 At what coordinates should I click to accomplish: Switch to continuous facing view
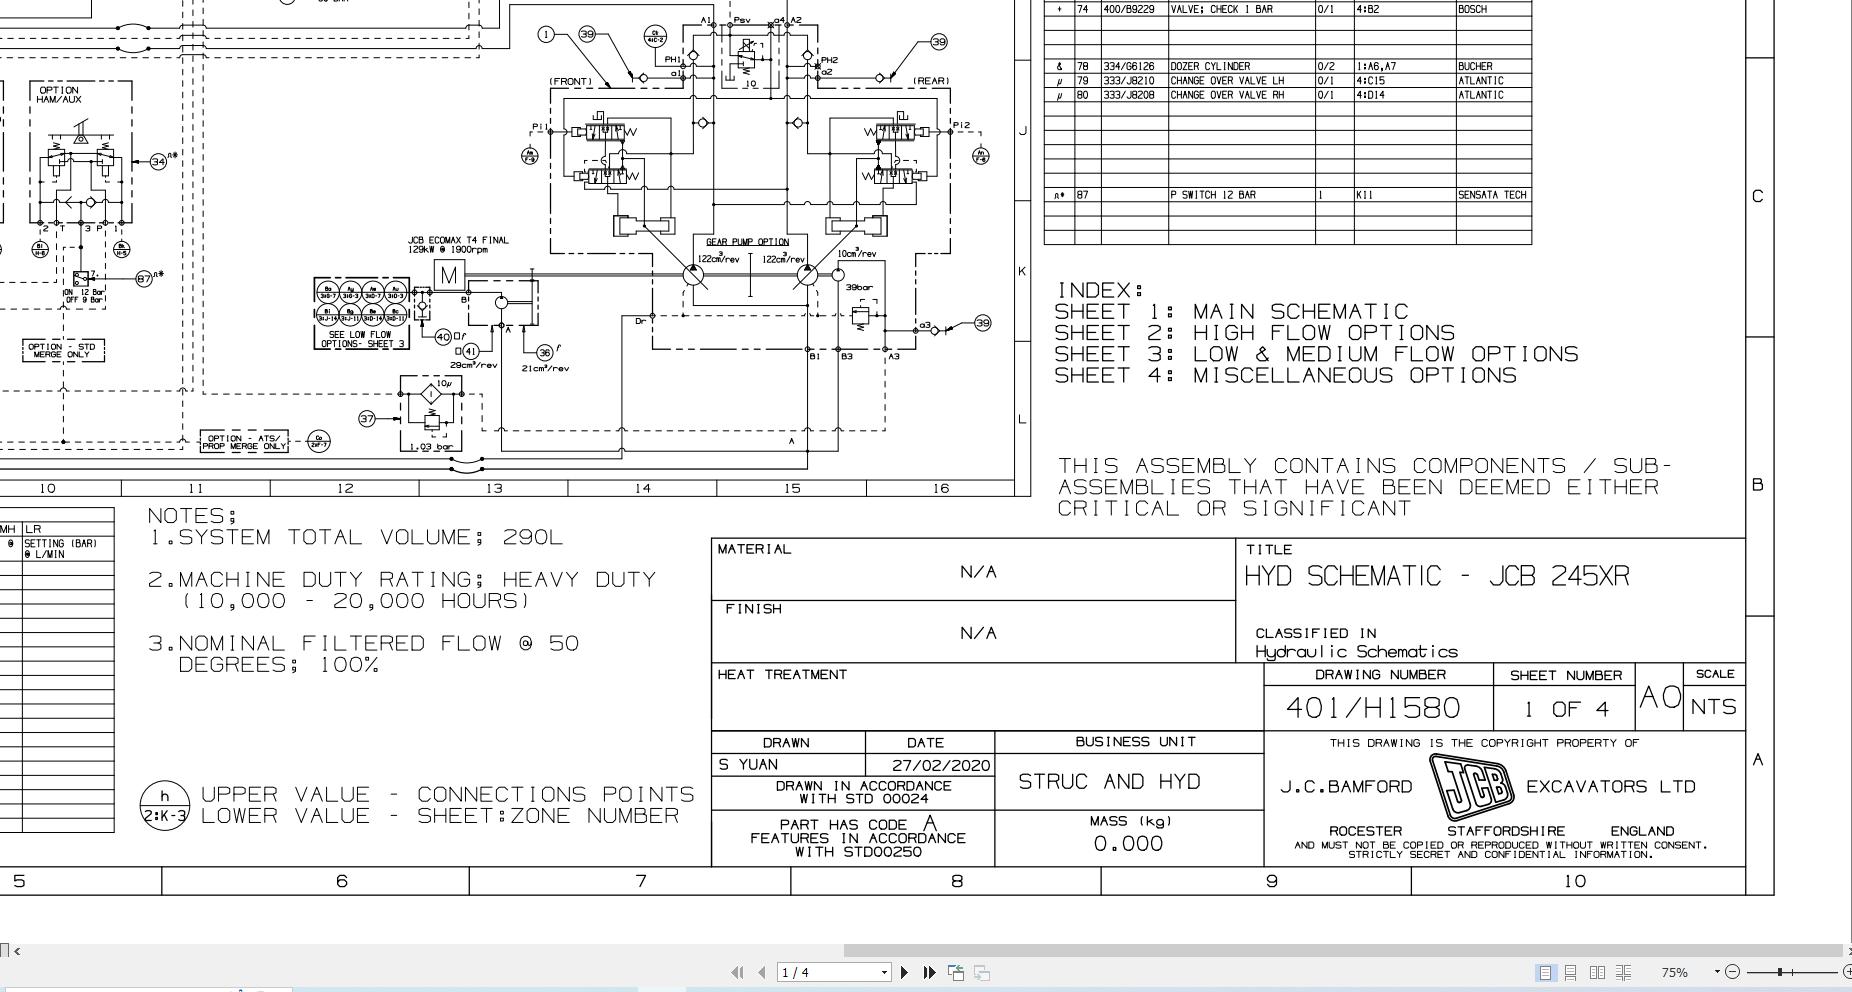[x=1624, y=972]
